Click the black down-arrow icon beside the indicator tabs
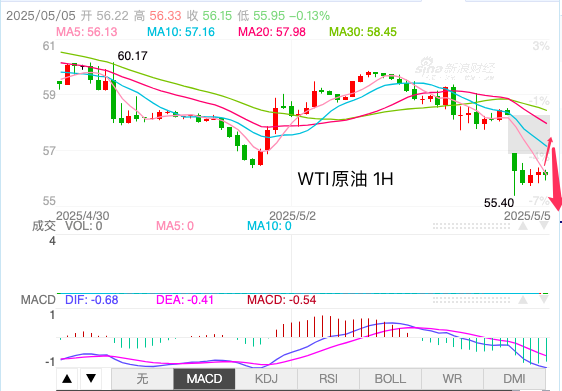Screen dimensions: 562x391 click(91, 378)
